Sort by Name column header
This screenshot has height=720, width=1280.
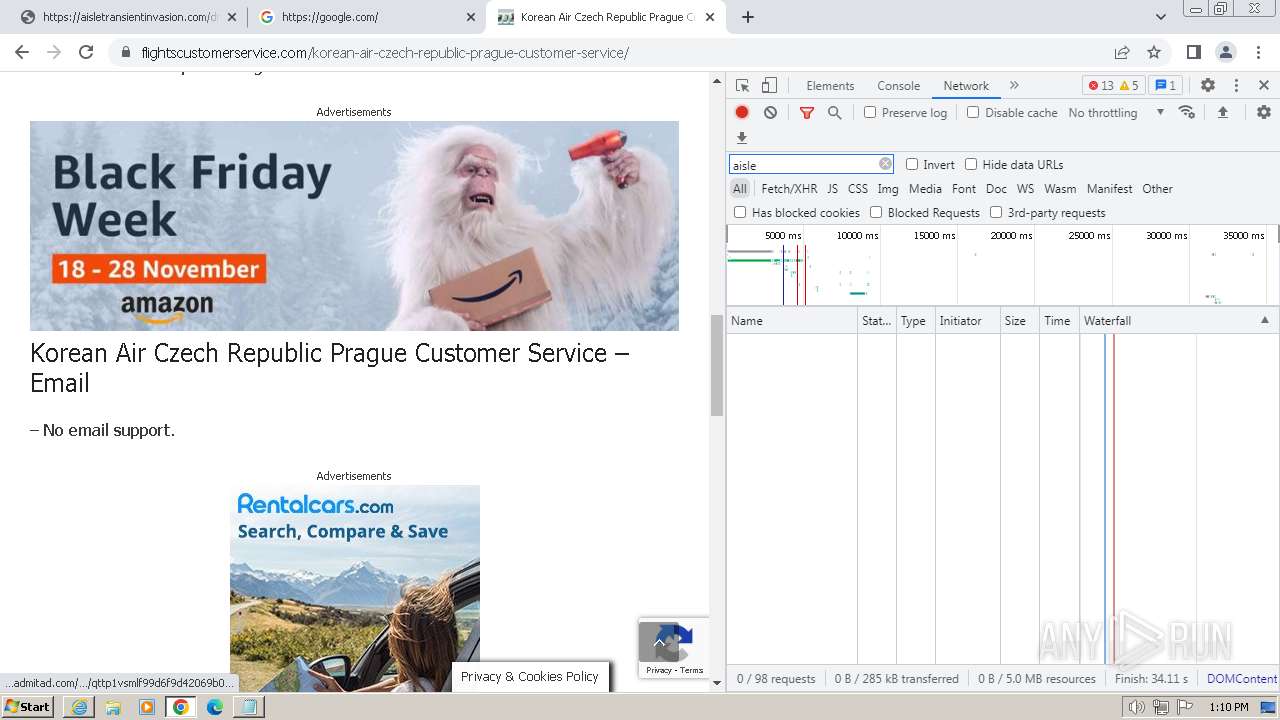click(792, 320)
